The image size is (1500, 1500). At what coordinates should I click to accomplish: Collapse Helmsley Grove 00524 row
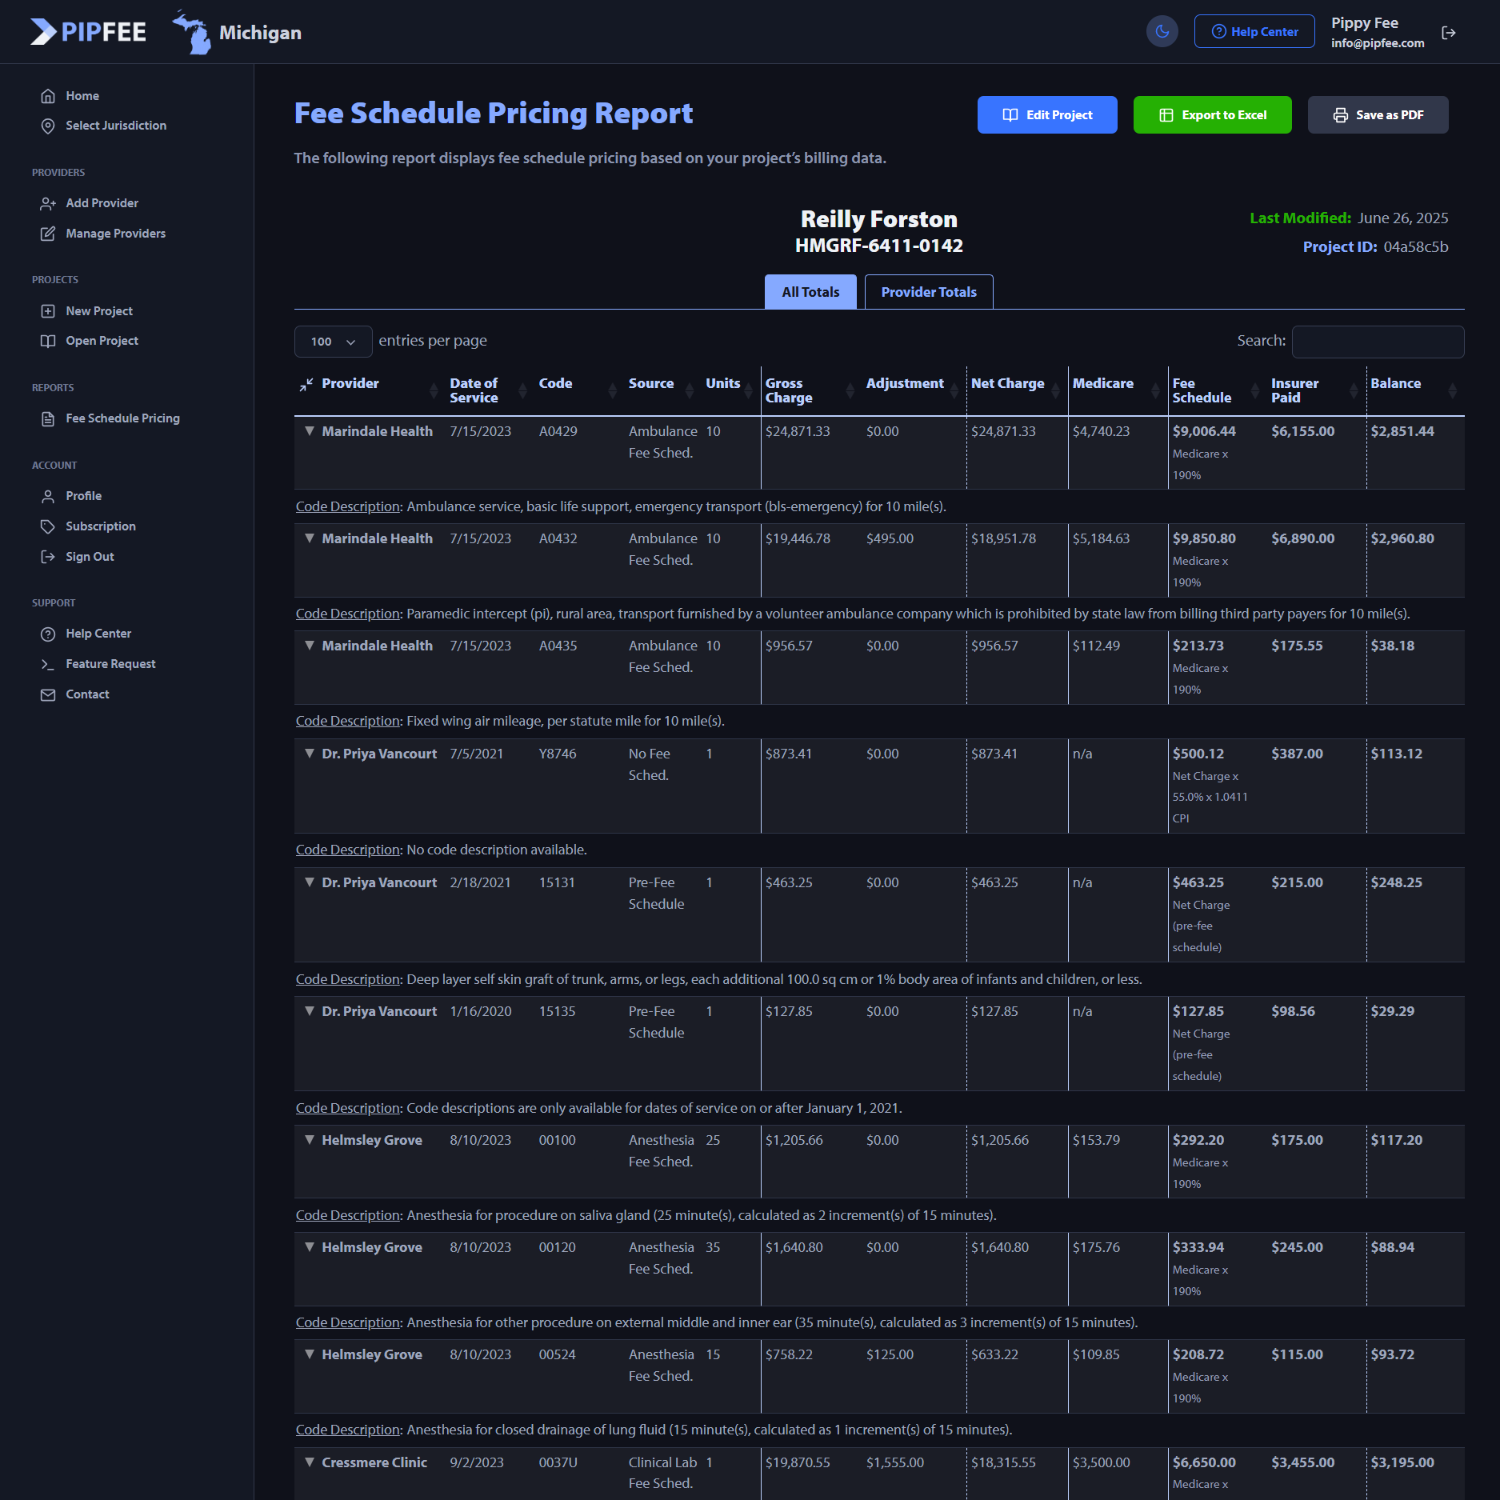310,1354
